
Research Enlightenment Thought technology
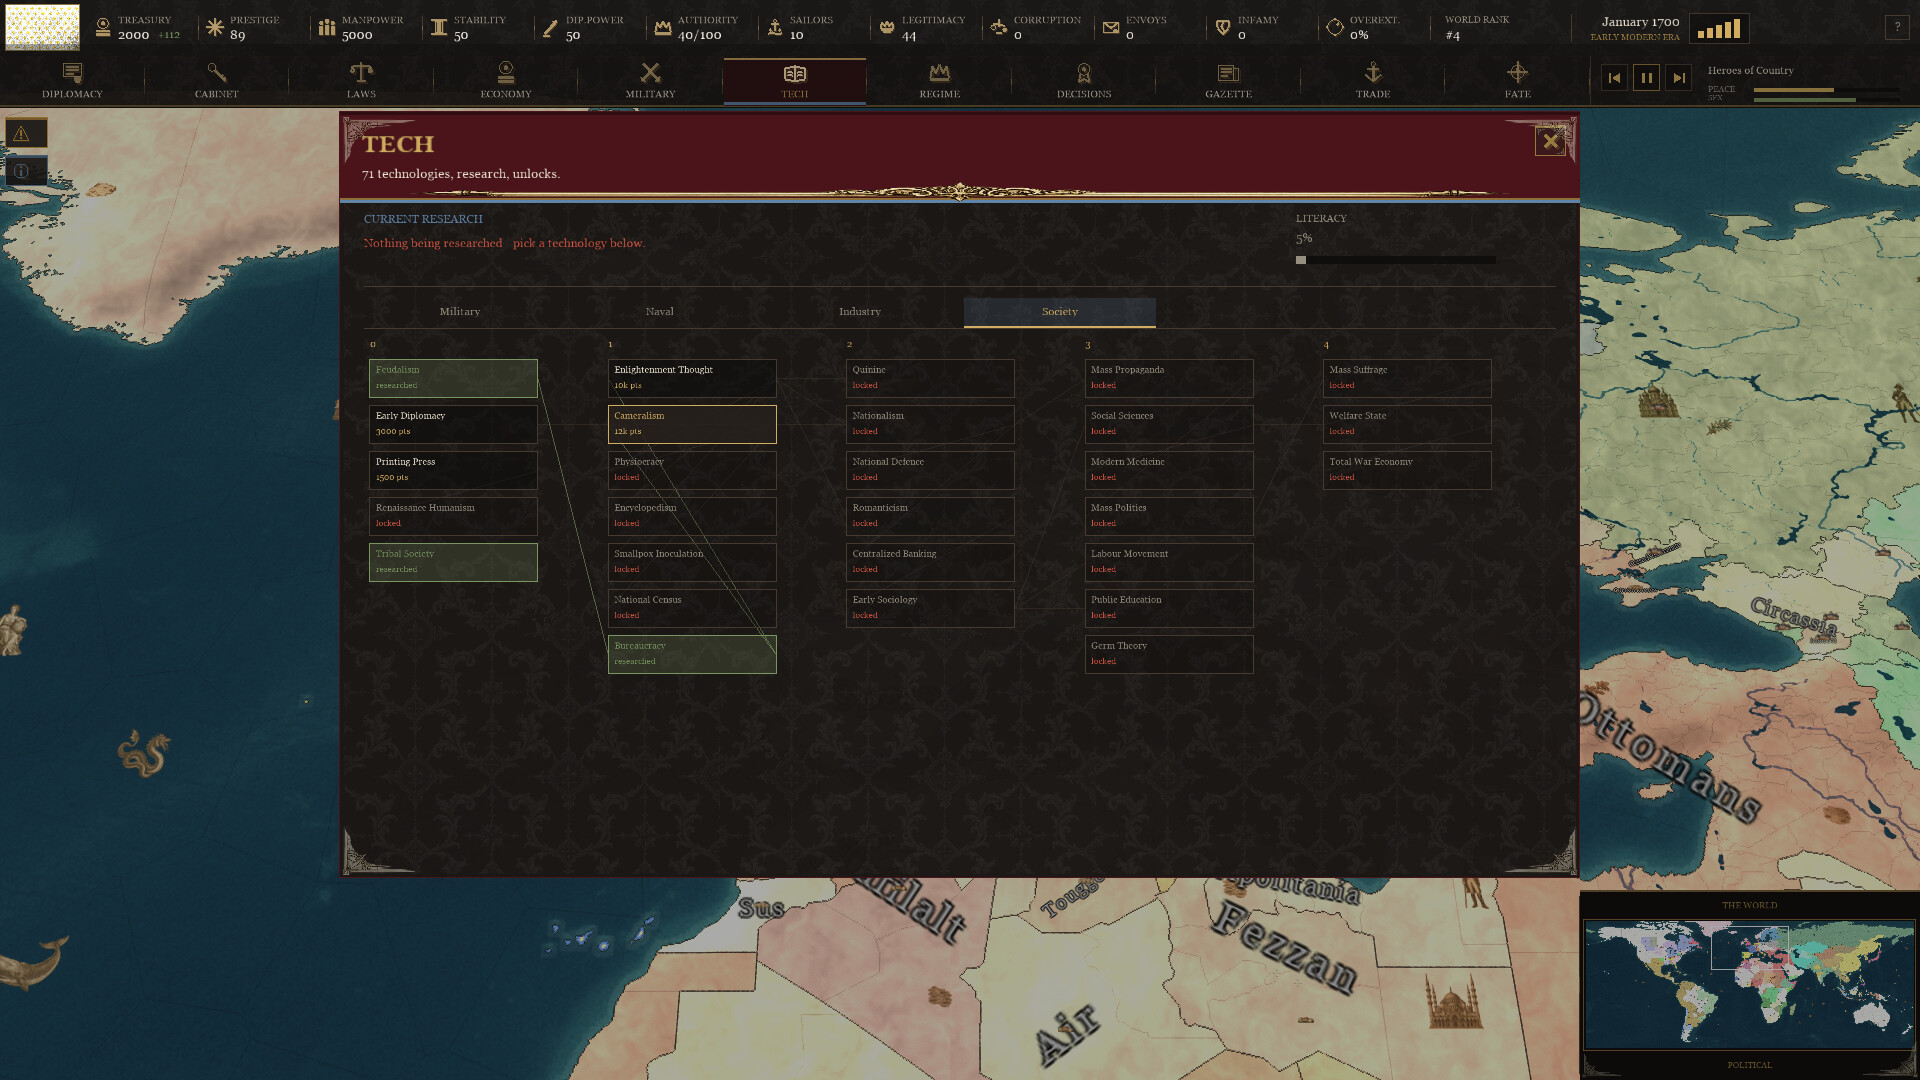[692, 378]
